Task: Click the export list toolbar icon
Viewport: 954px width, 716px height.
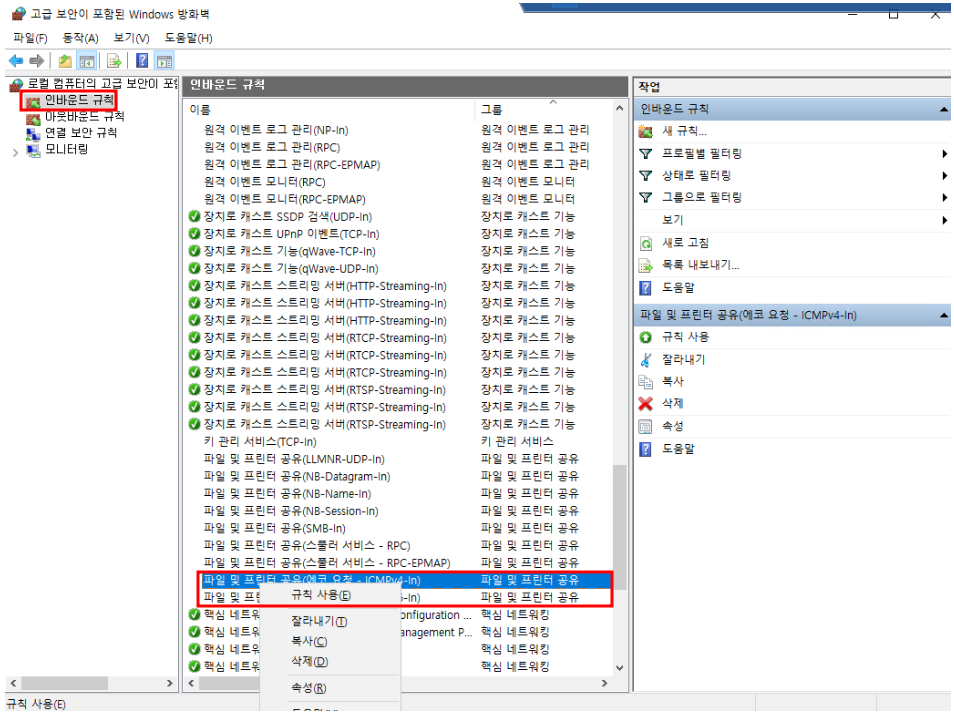Action: pyautogui.click(x=114, y=61)
